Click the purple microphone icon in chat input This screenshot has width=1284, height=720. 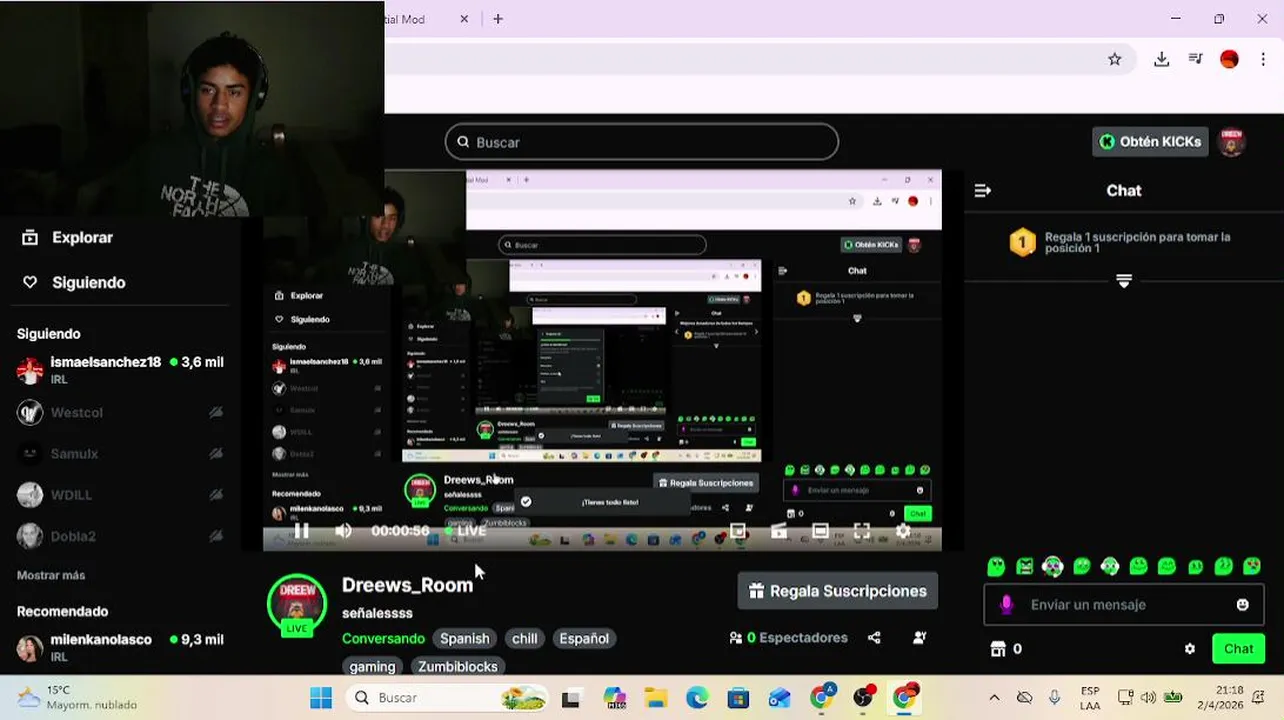1006,605
